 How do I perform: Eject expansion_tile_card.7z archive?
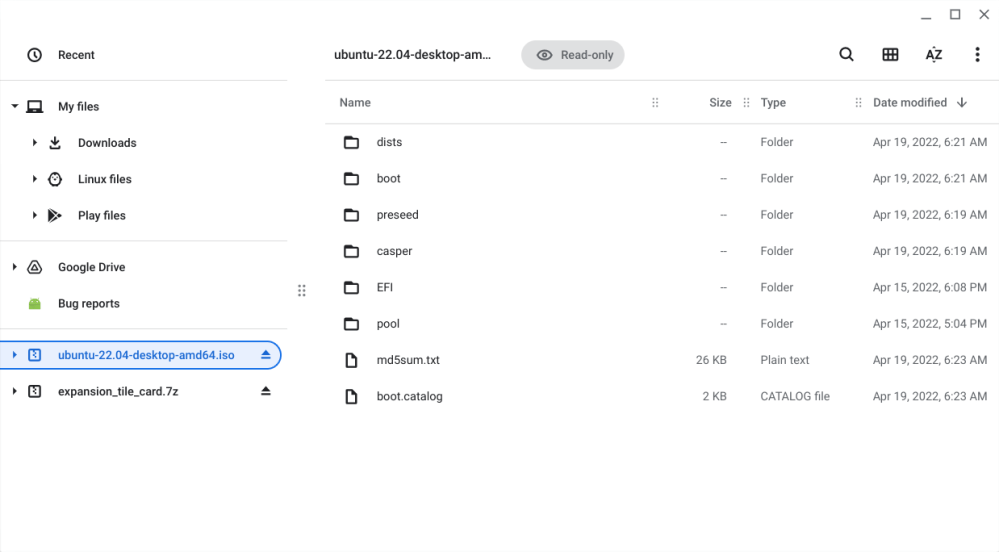[x=266, y=391]
